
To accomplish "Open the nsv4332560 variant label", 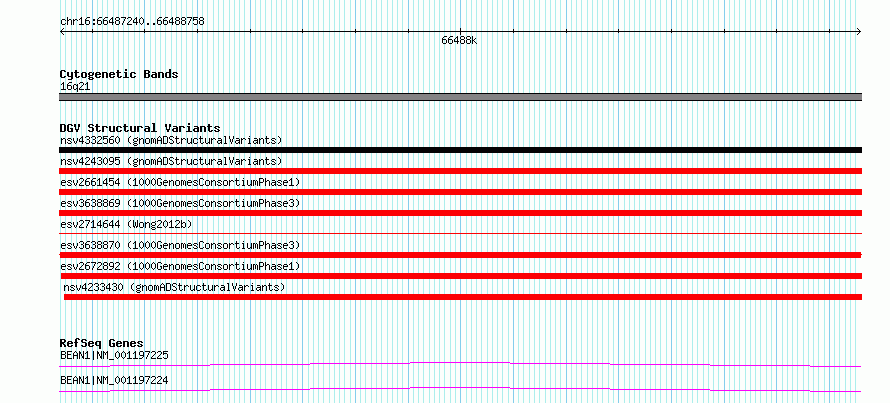I will tap(171, 140).
